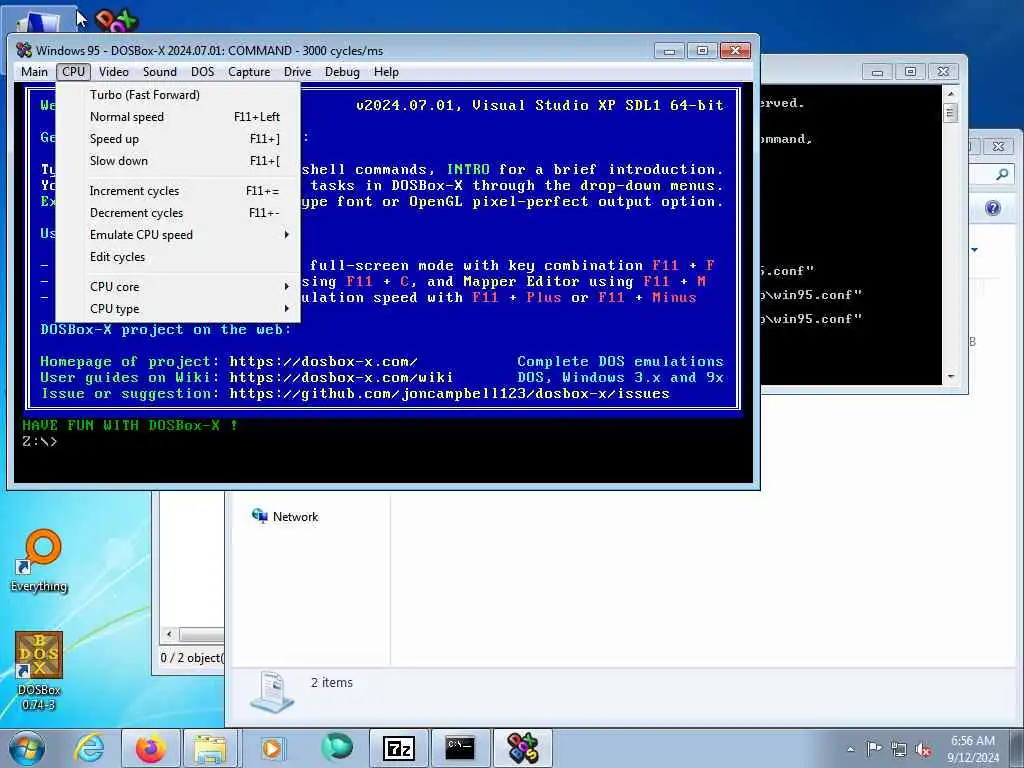
Task: Open the Video menu
Action: click(114, 72)
